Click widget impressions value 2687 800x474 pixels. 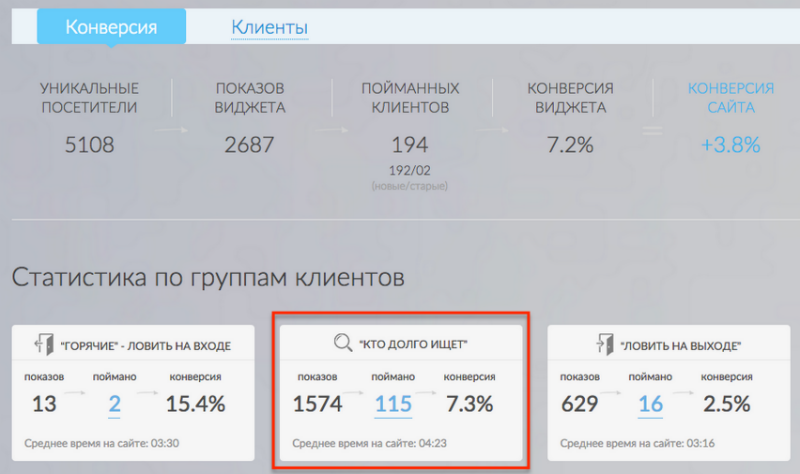coord(249,145)
